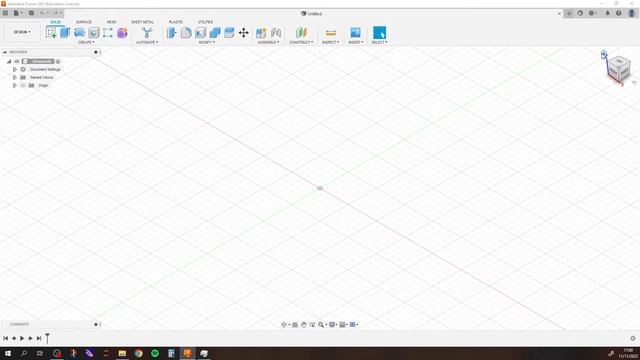Image resolution: width=640 pixels, height=360 pixels.
Task: Click the timeline play button
Action: click(x=22, y=338)
